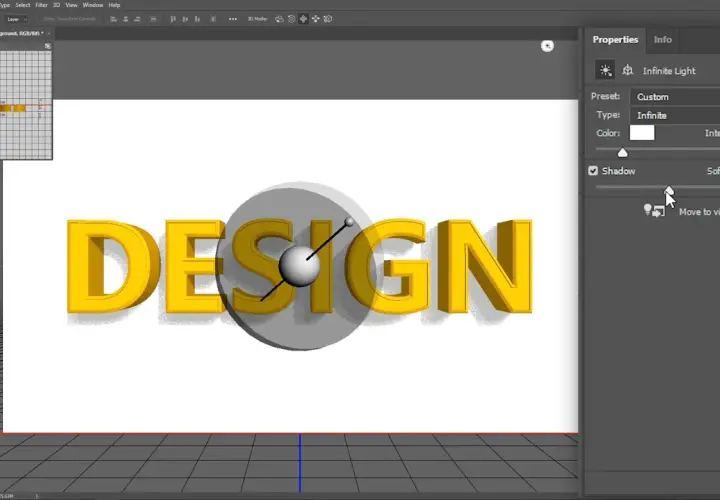Click the 3D coordinates icon in Properties
720x500 pixels.
pyautogui.click(x=627, y=70)
